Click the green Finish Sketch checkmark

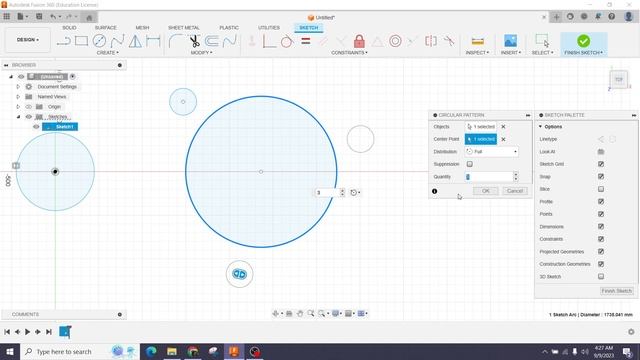(583, 41)
